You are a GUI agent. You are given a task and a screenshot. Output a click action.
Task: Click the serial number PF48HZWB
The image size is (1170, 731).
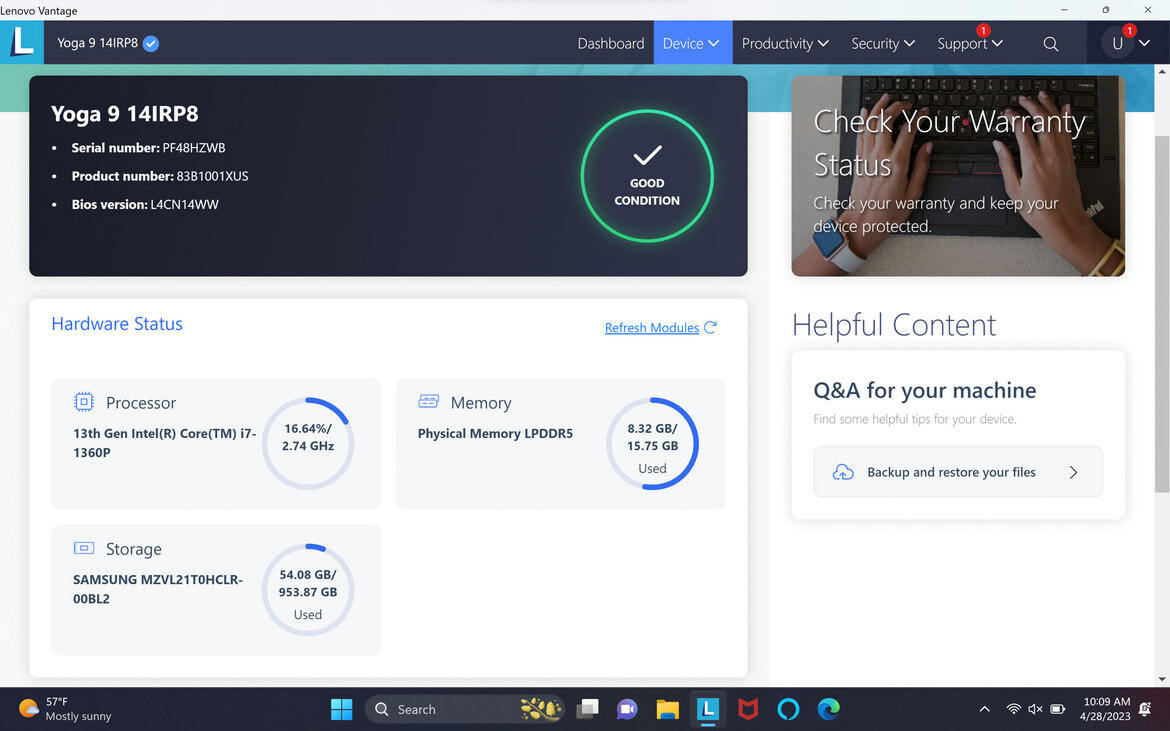(x=194, y=148)
